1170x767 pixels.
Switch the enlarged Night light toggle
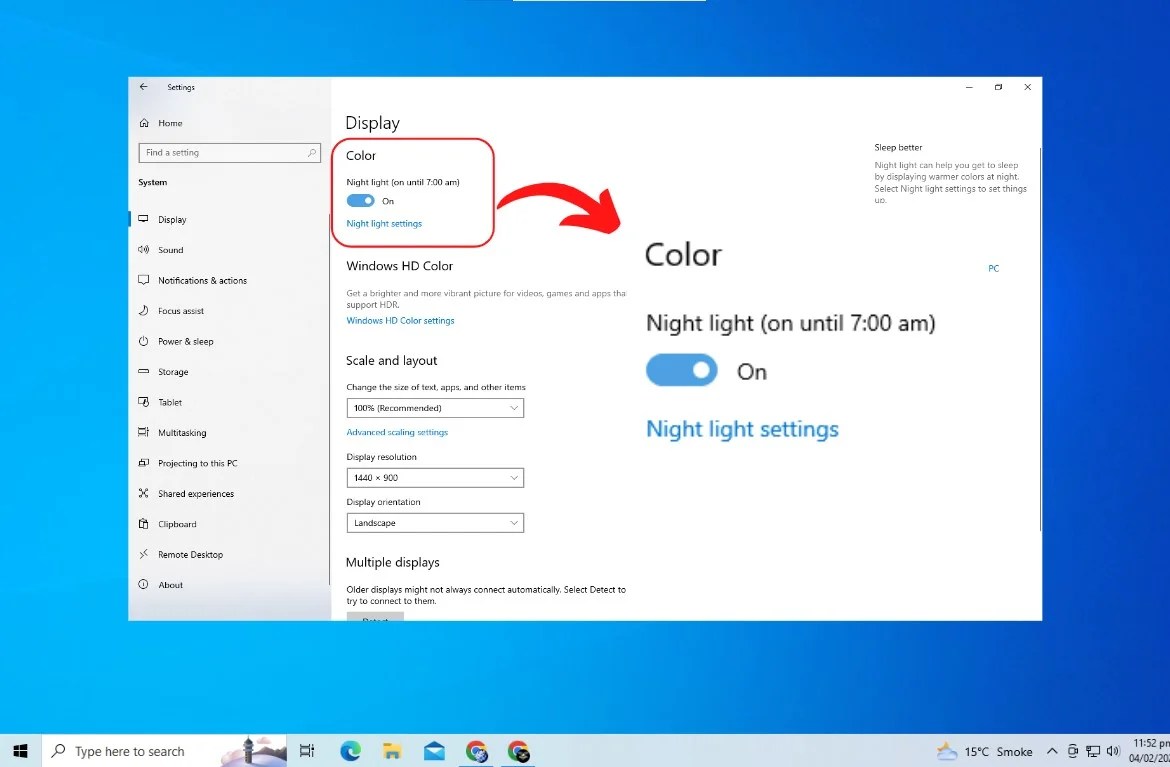click(682, 370)
